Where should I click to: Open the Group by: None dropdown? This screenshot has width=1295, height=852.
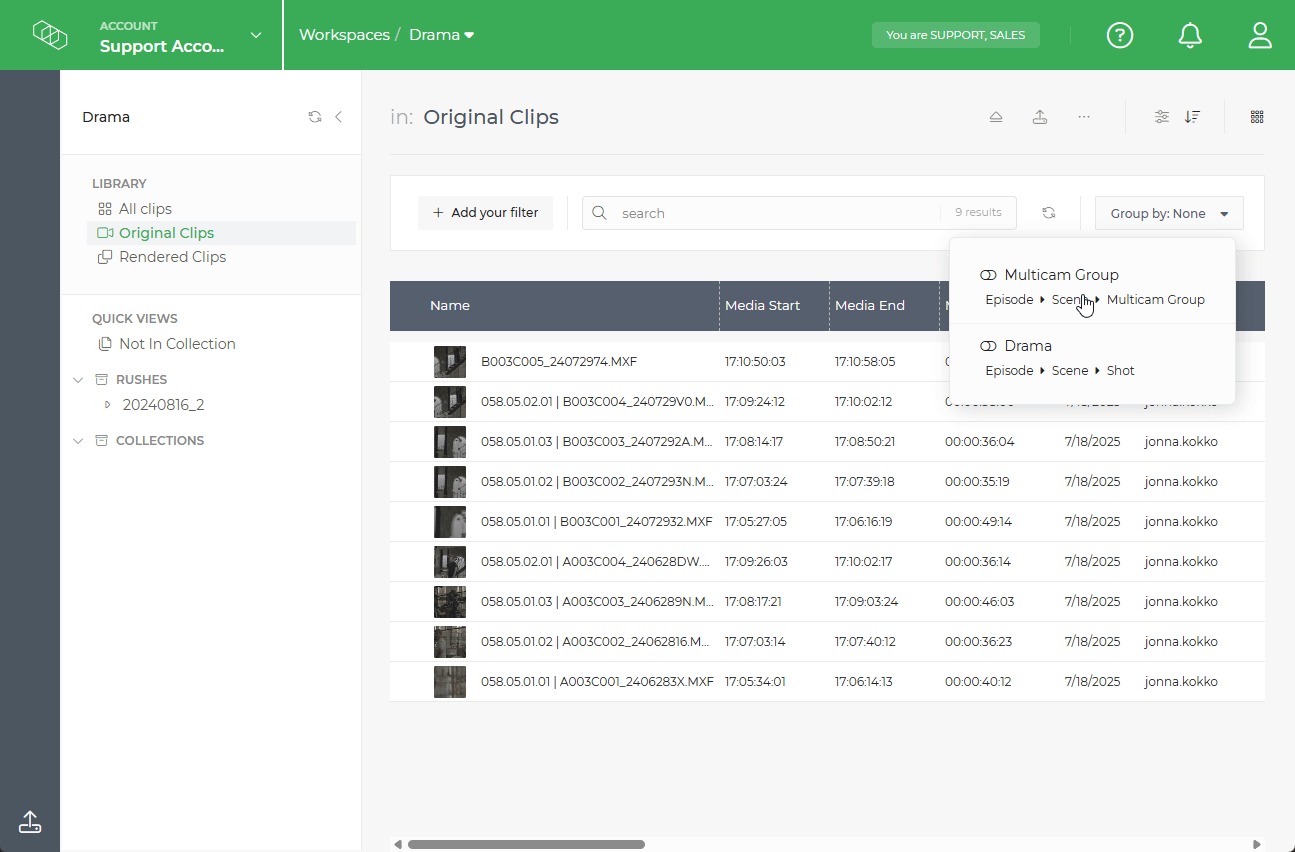point(1168,212)
